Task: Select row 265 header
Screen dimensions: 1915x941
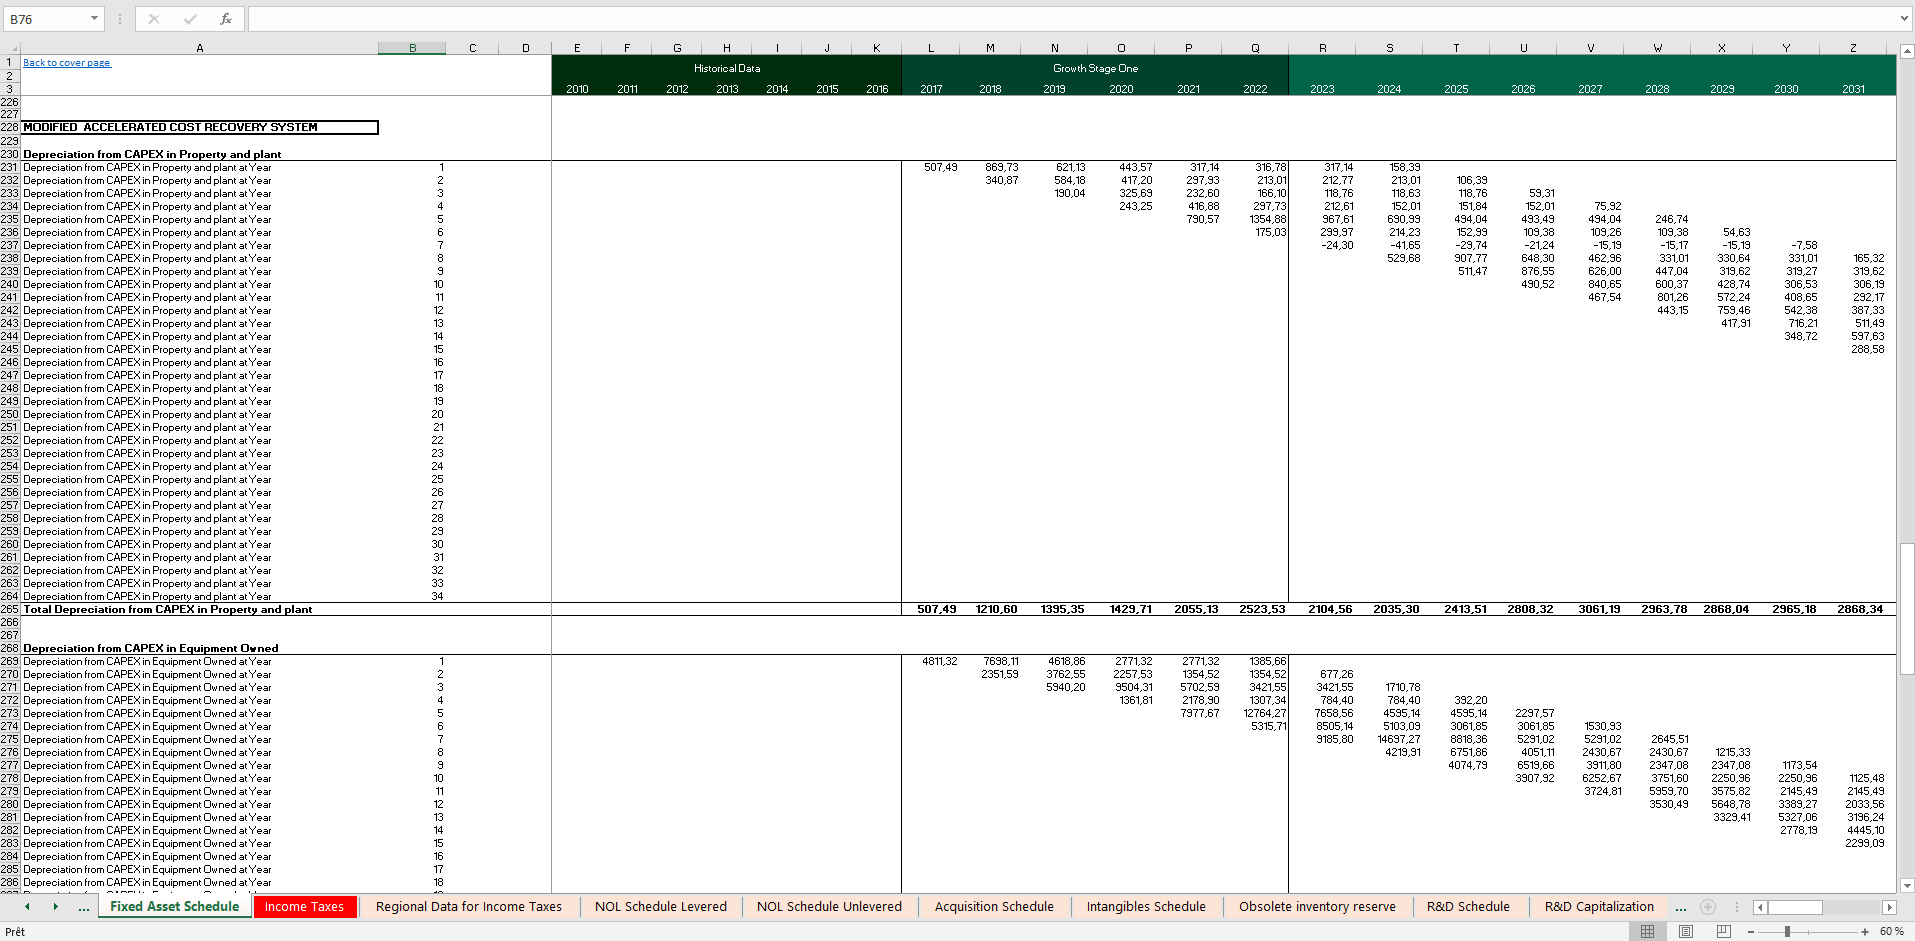Action: click(10, 609)
